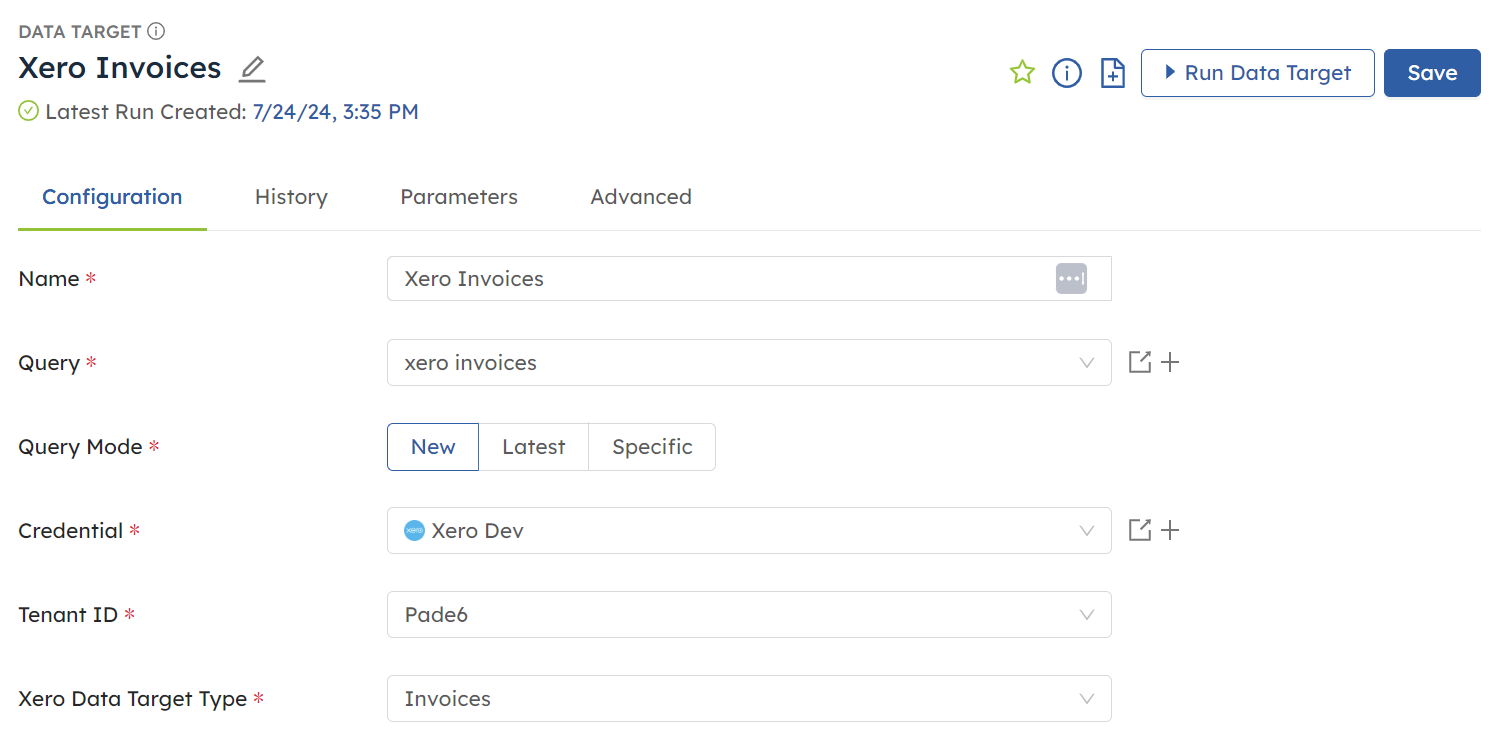This screenshot has height=736, width=1498.
Task: Create a new query with the plus icon
Action: pyautogui.click(x=1170, y=362)
